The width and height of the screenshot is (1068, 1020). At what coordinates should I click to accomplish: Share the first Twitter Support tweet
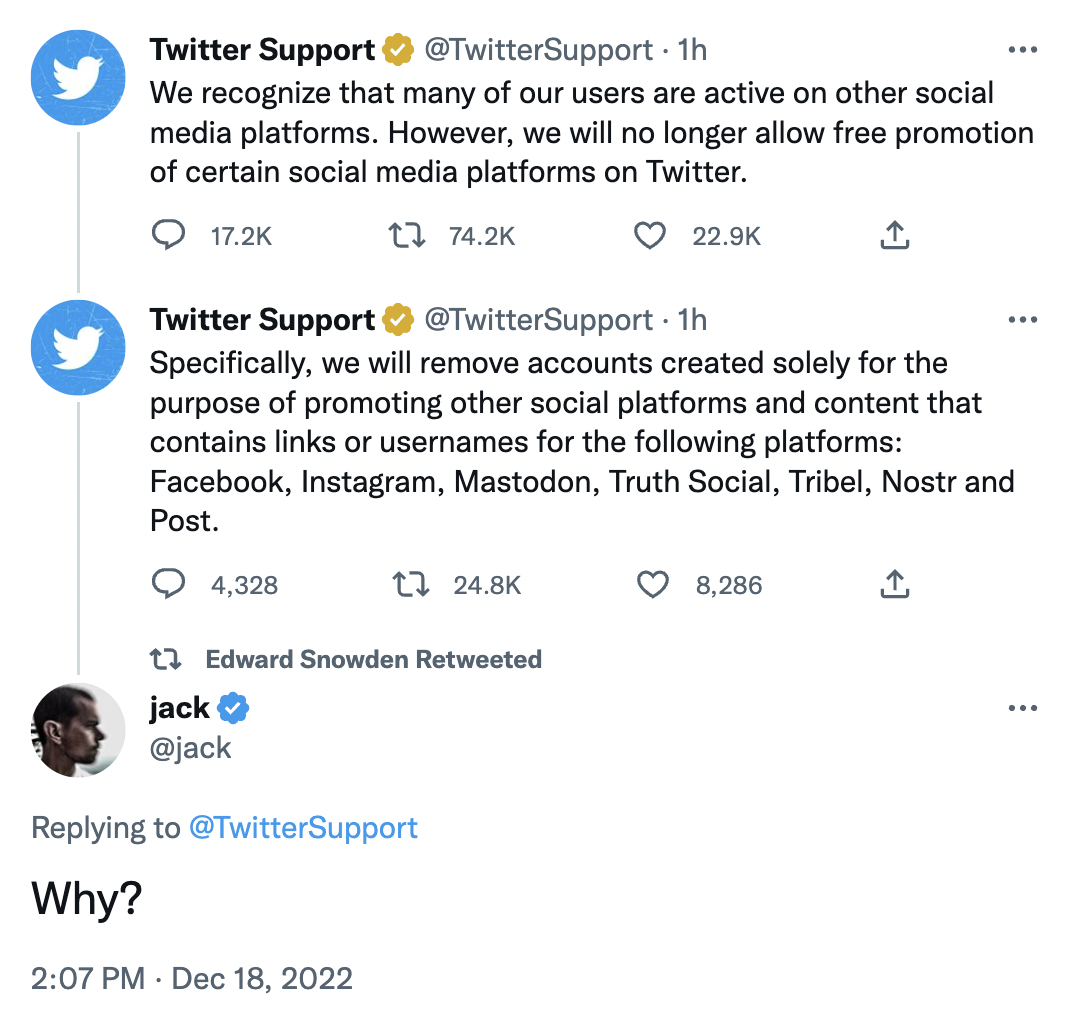(894, 236)
